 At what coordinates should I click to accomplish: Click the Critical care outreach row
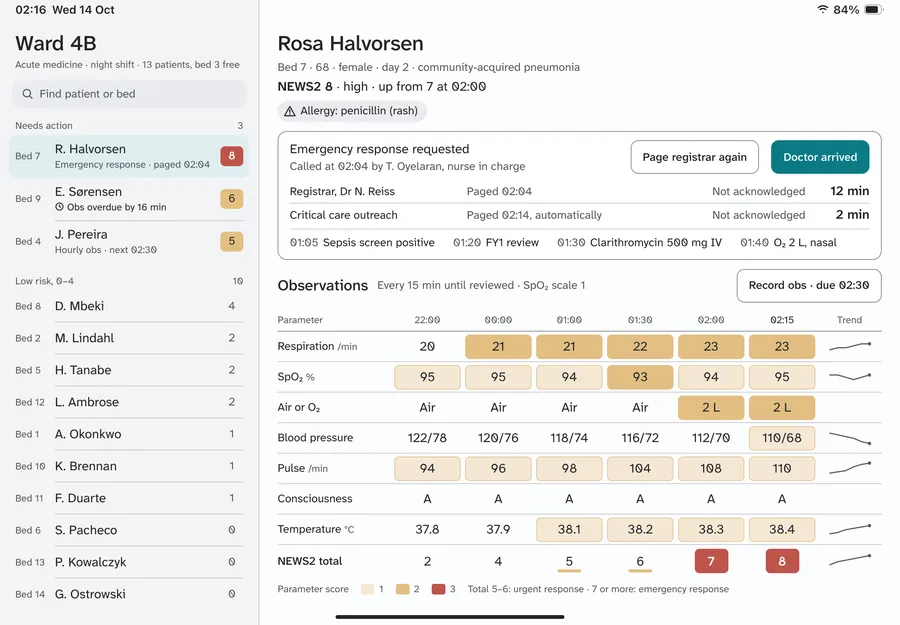coord(579,215)
